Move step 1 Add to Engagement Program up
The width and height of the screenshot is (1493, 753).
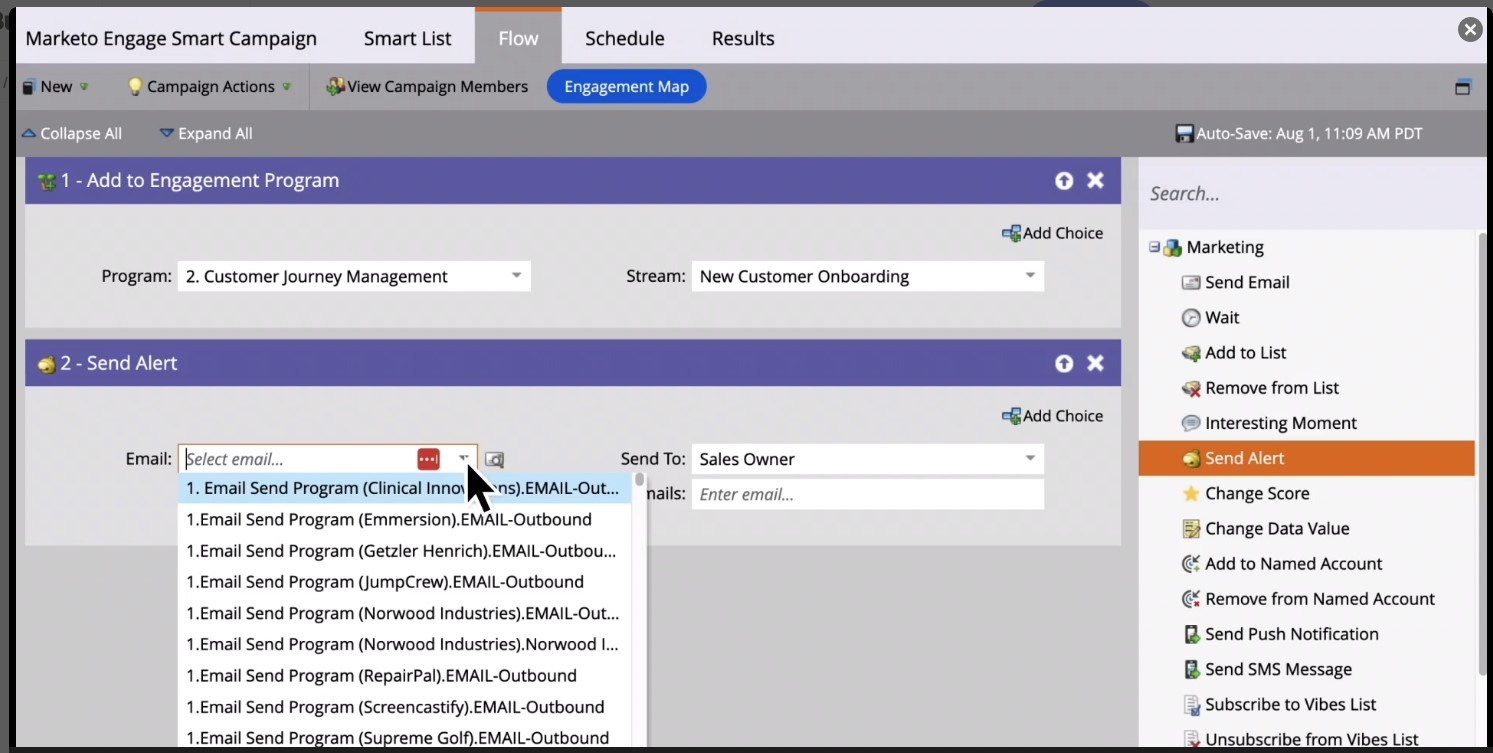tap(1064, 181)
